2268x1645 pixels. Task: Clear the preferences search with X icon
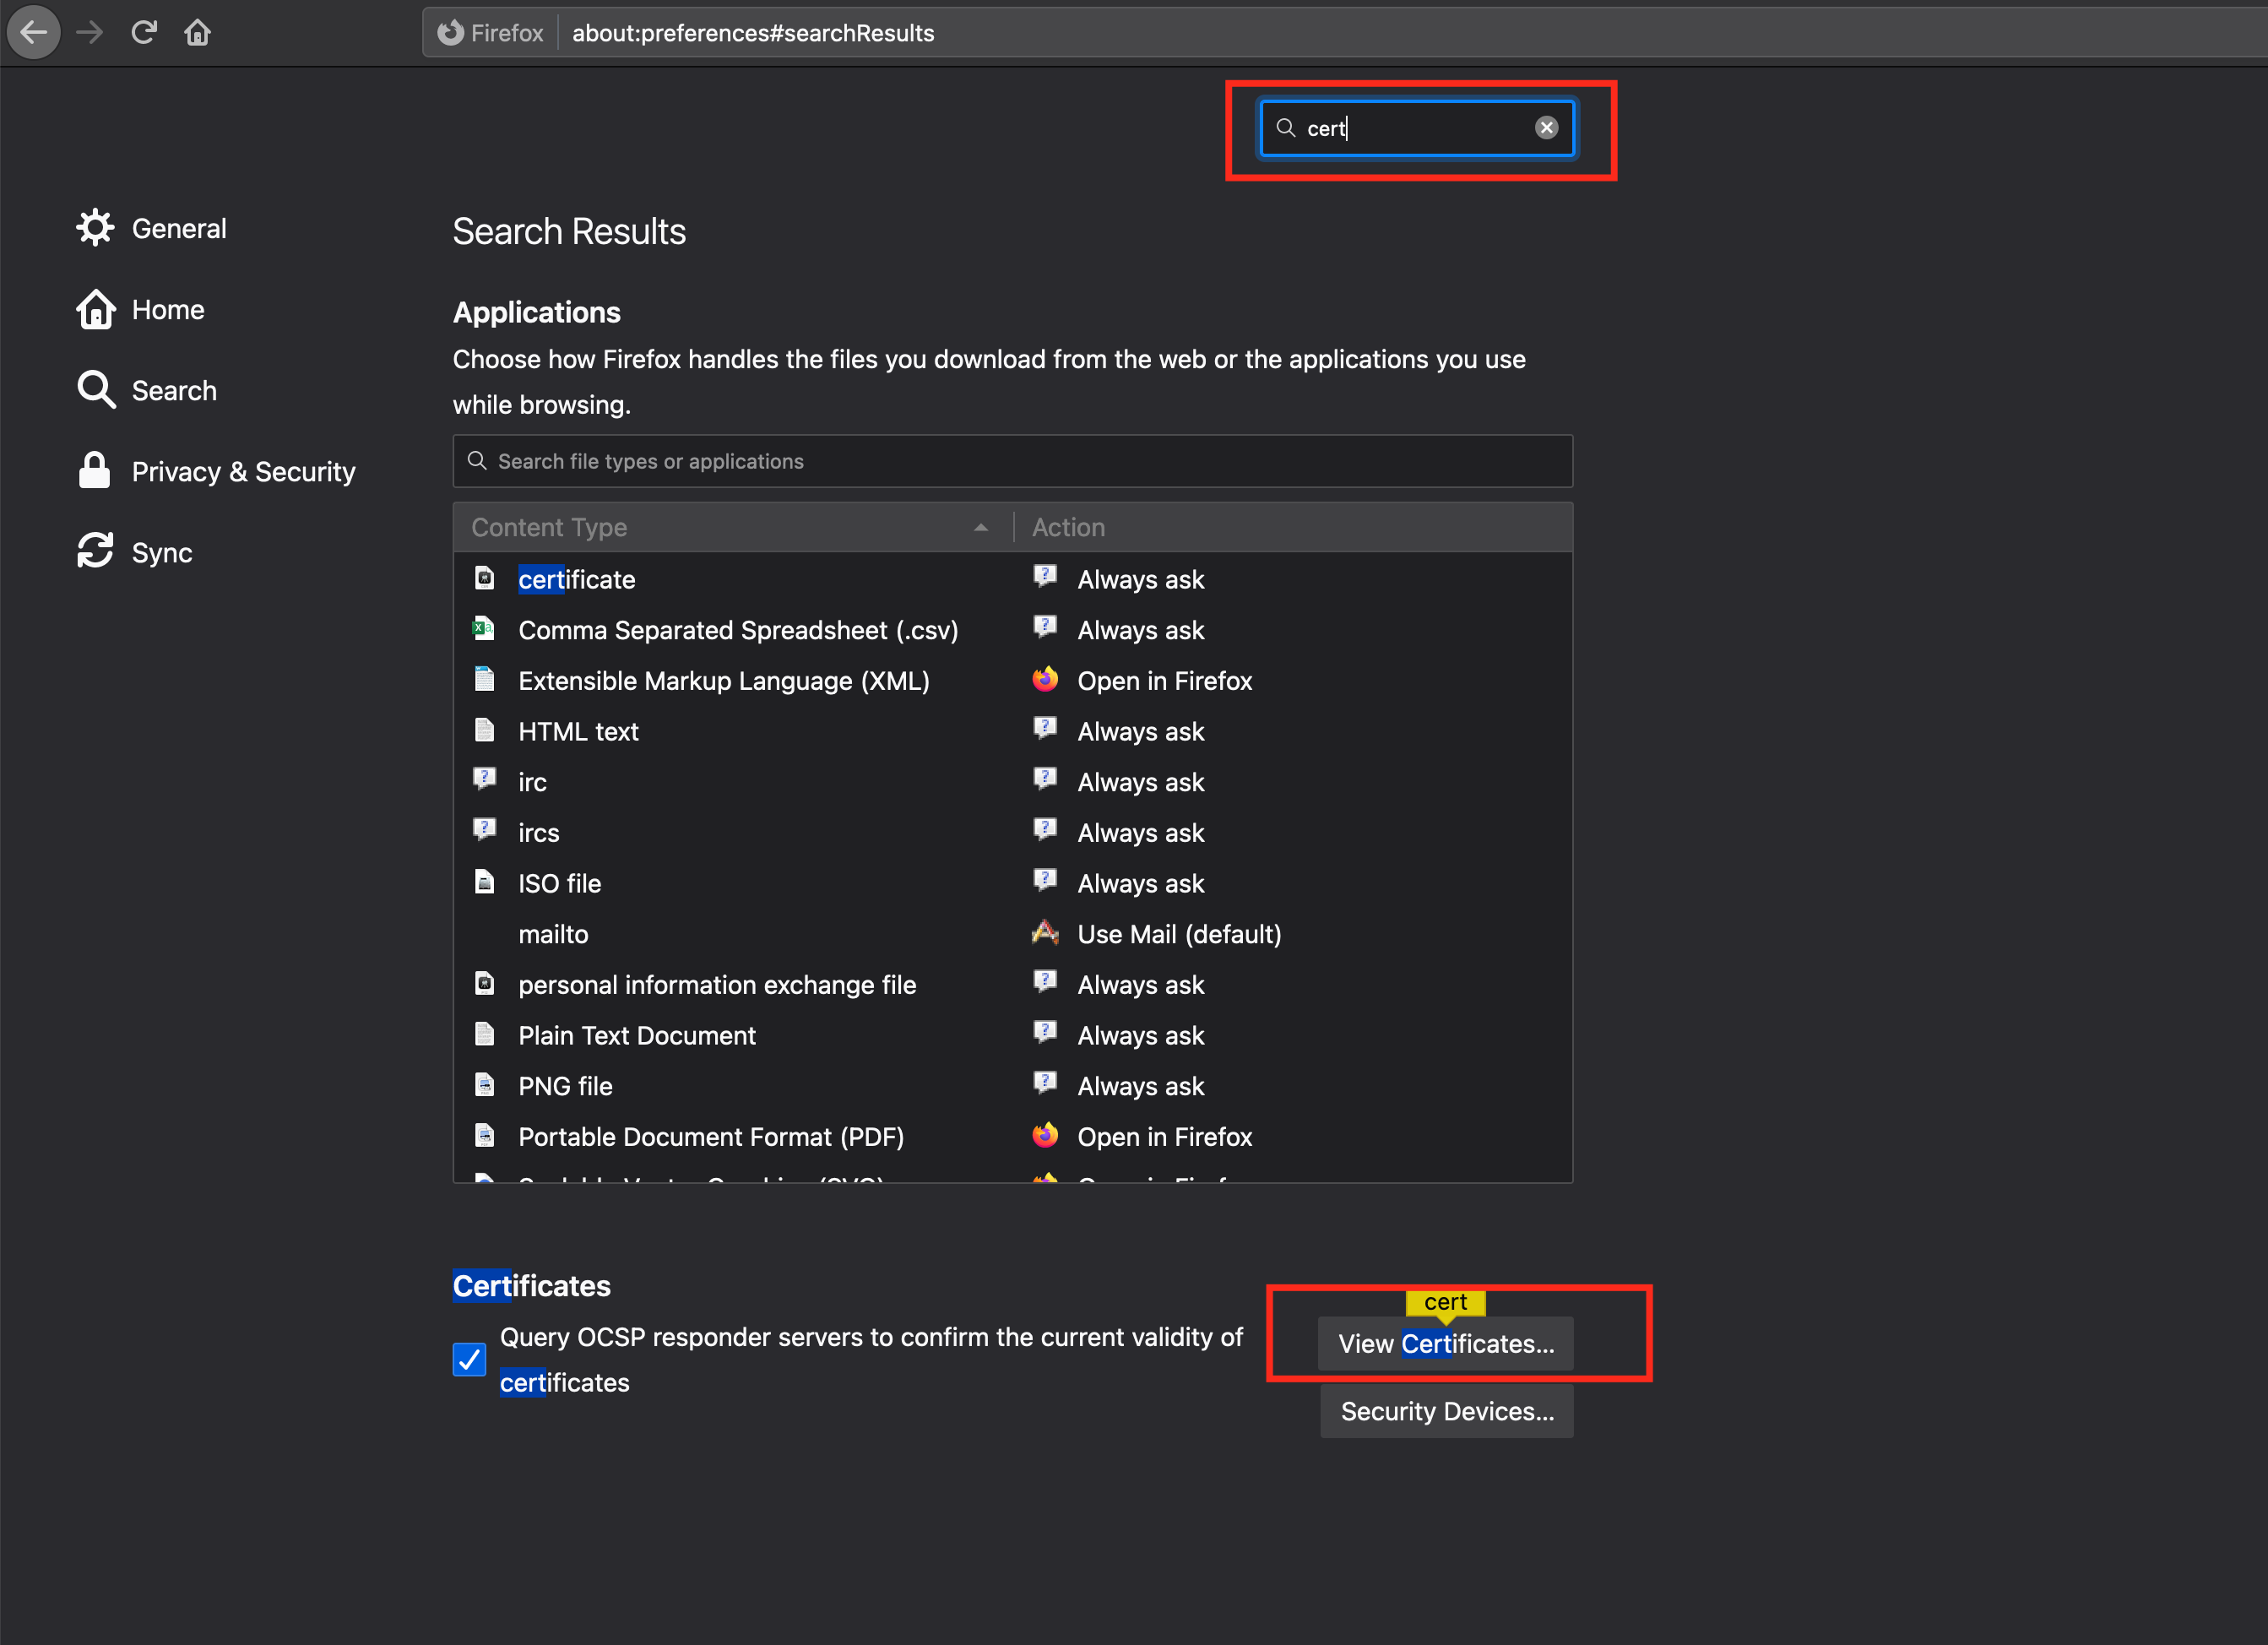[1546, 128]
